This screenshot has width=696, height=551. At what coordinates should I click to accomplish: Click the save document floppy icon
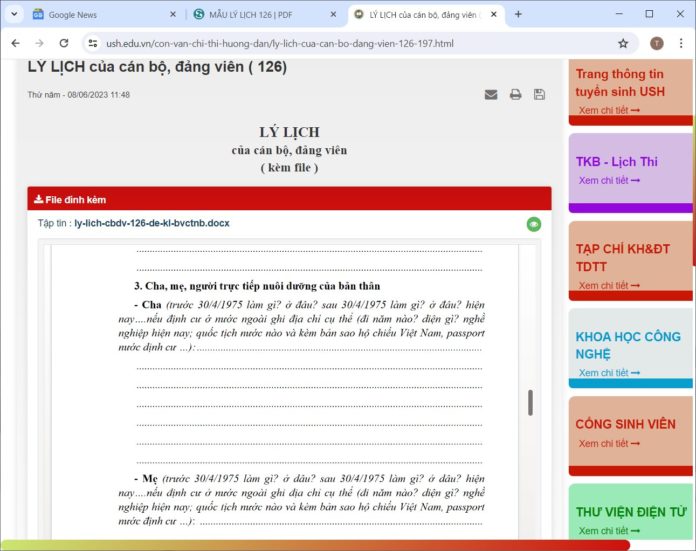click(x=540, y=95)
